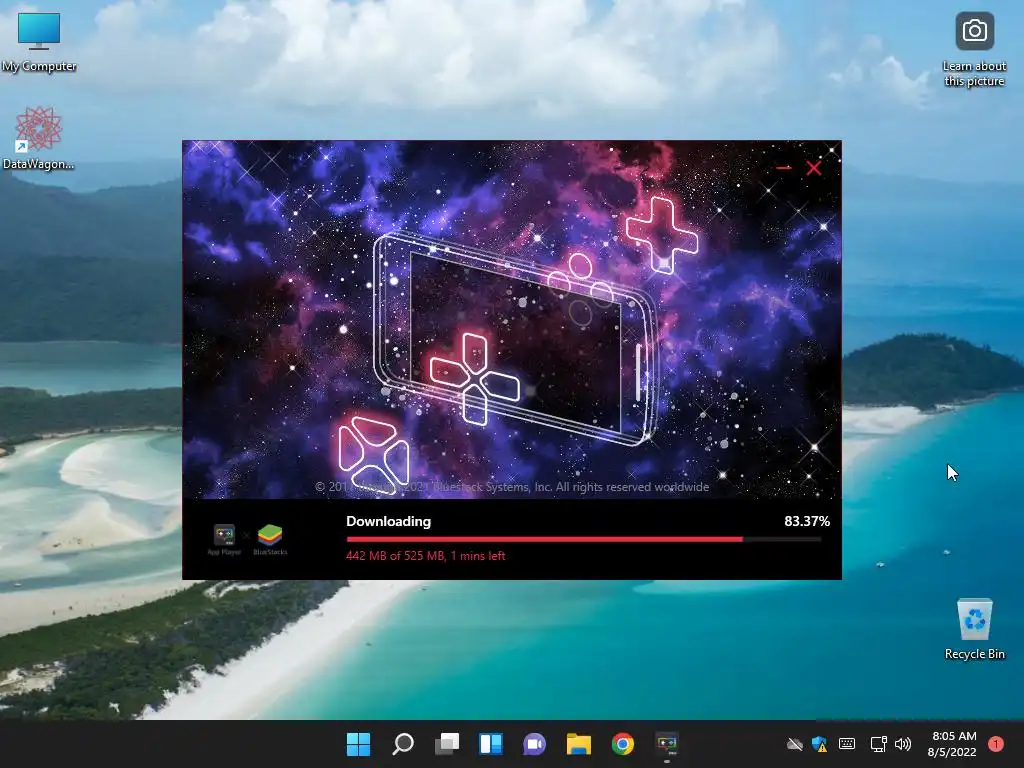
Task: Launch Google Chrome from taskbar
Action: pyautogui.click(x=623, y=744)
